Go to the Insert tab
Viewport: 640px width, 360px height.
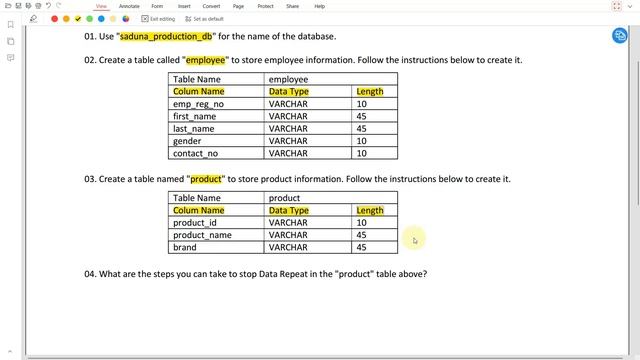(184, 6)
